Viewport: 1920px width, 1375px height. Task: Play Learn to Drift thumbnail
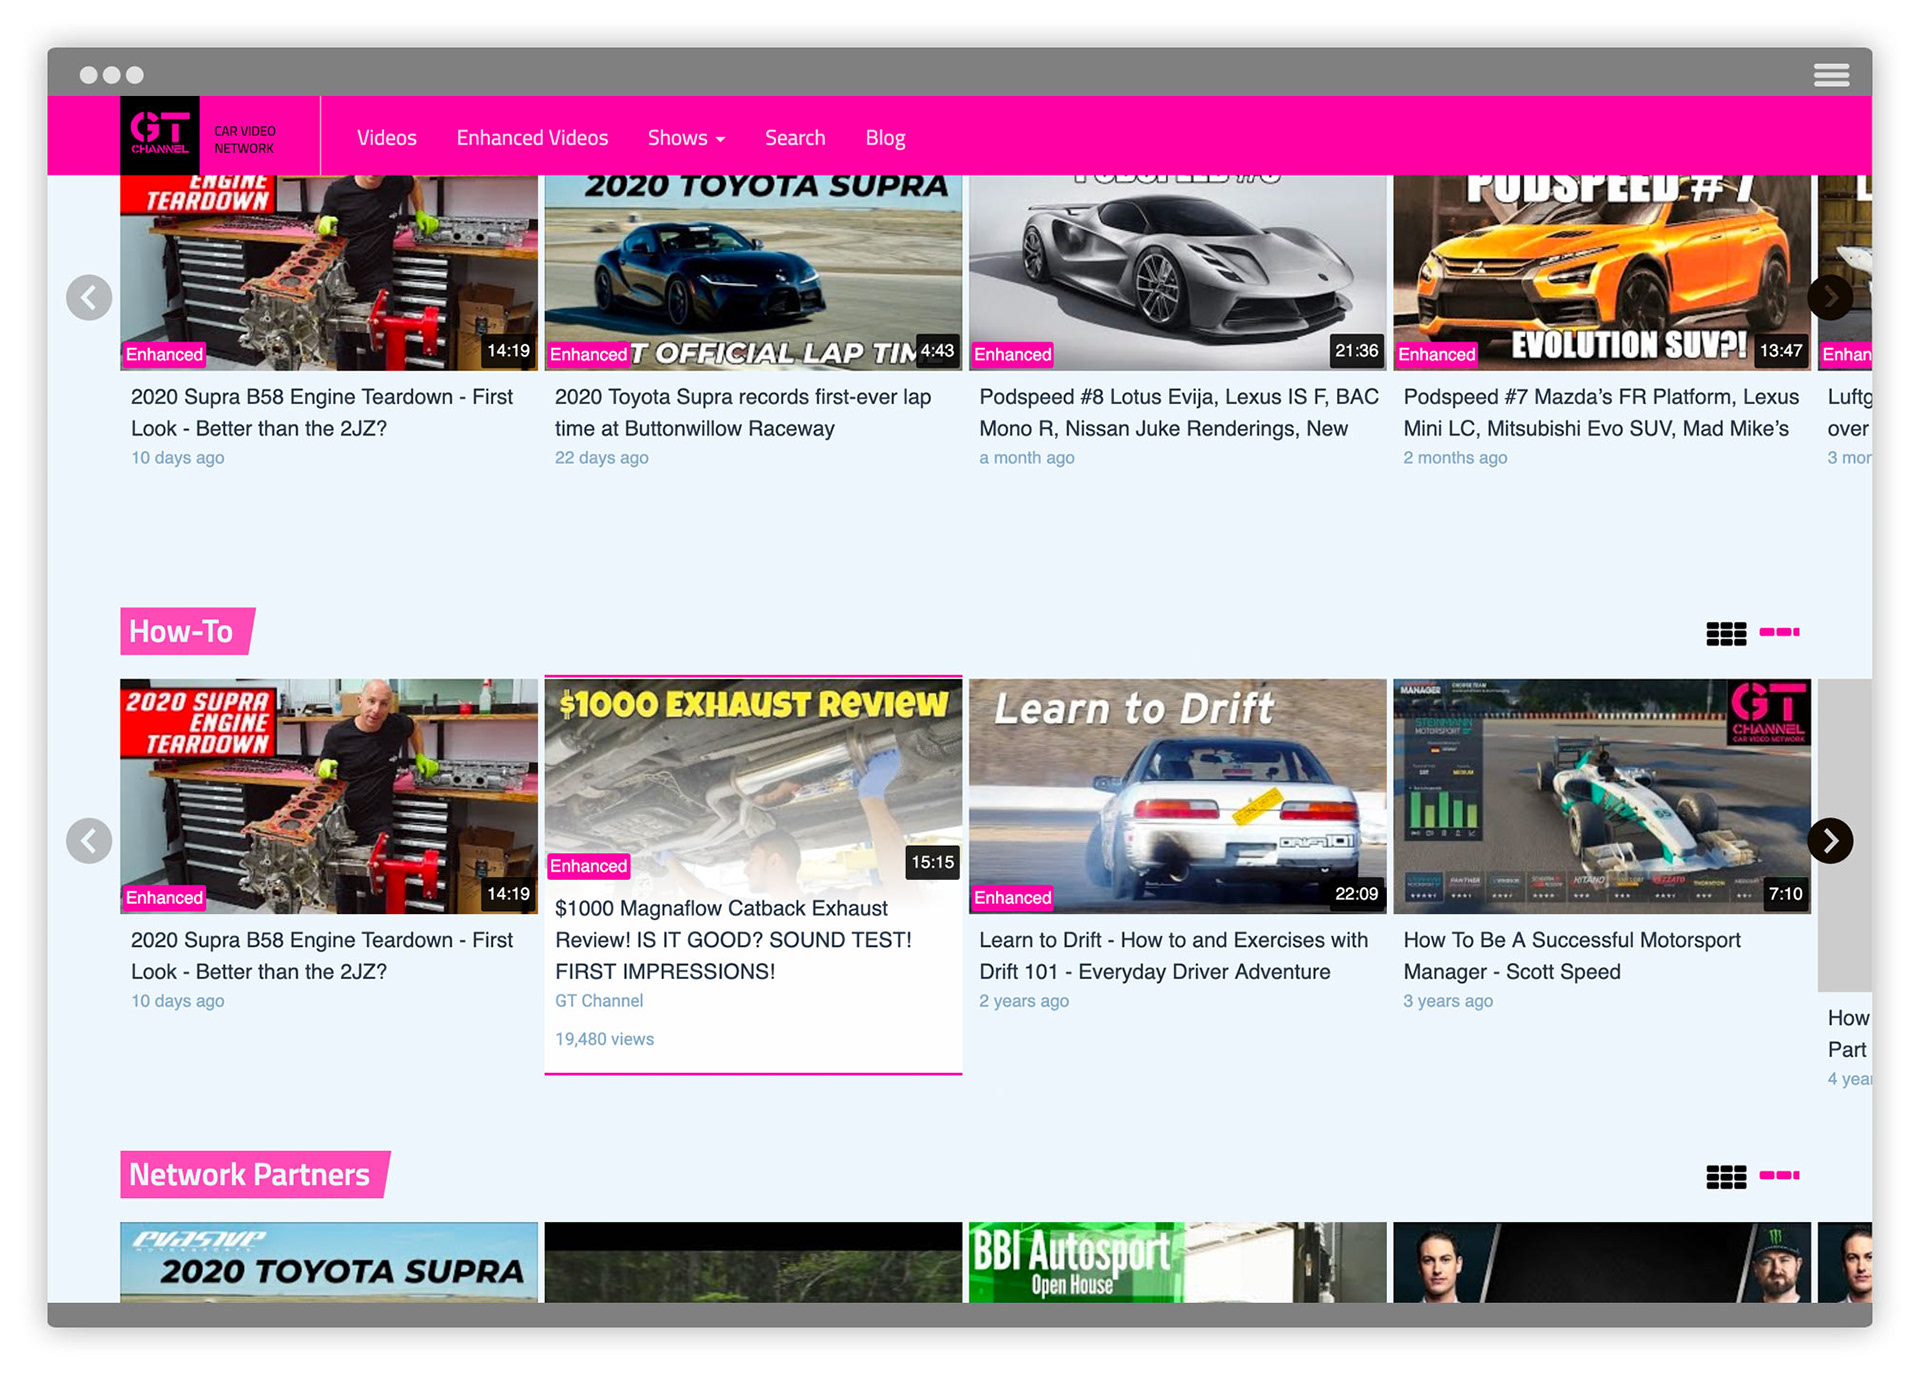click(1177, 796)
